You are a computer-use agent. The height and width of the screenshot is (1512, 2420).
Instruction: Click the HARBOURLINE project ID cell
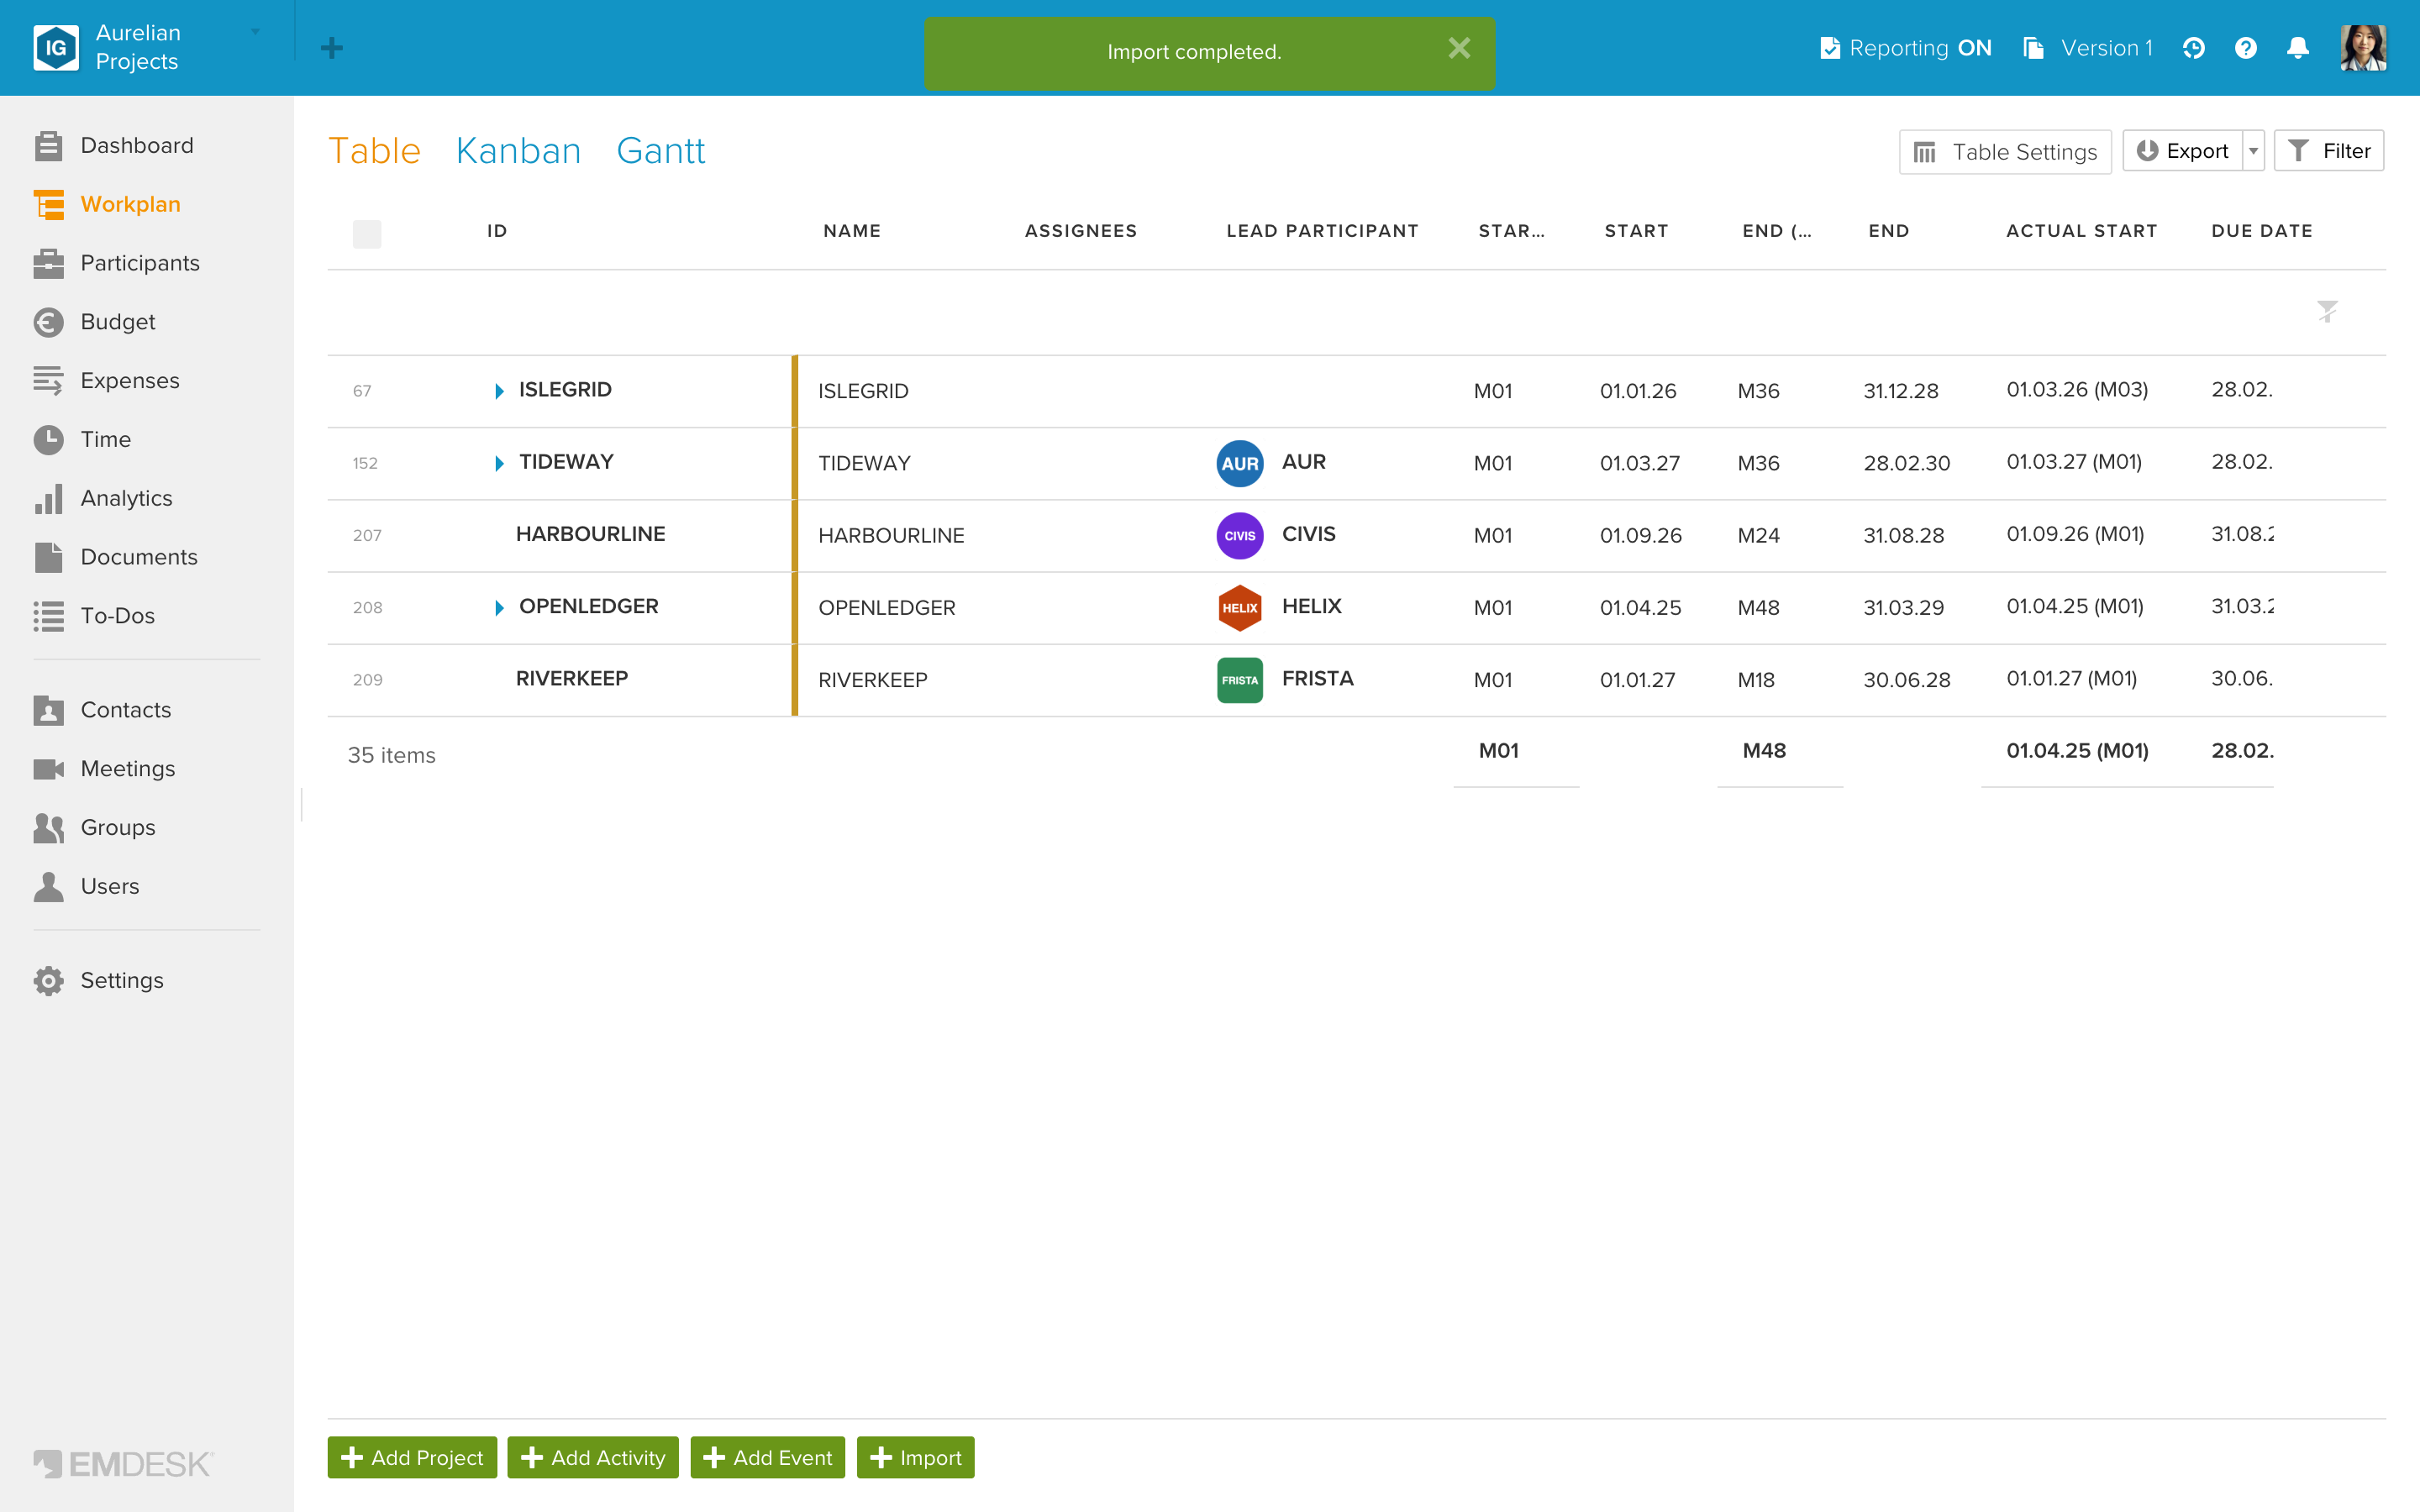(x=590, y=535)
